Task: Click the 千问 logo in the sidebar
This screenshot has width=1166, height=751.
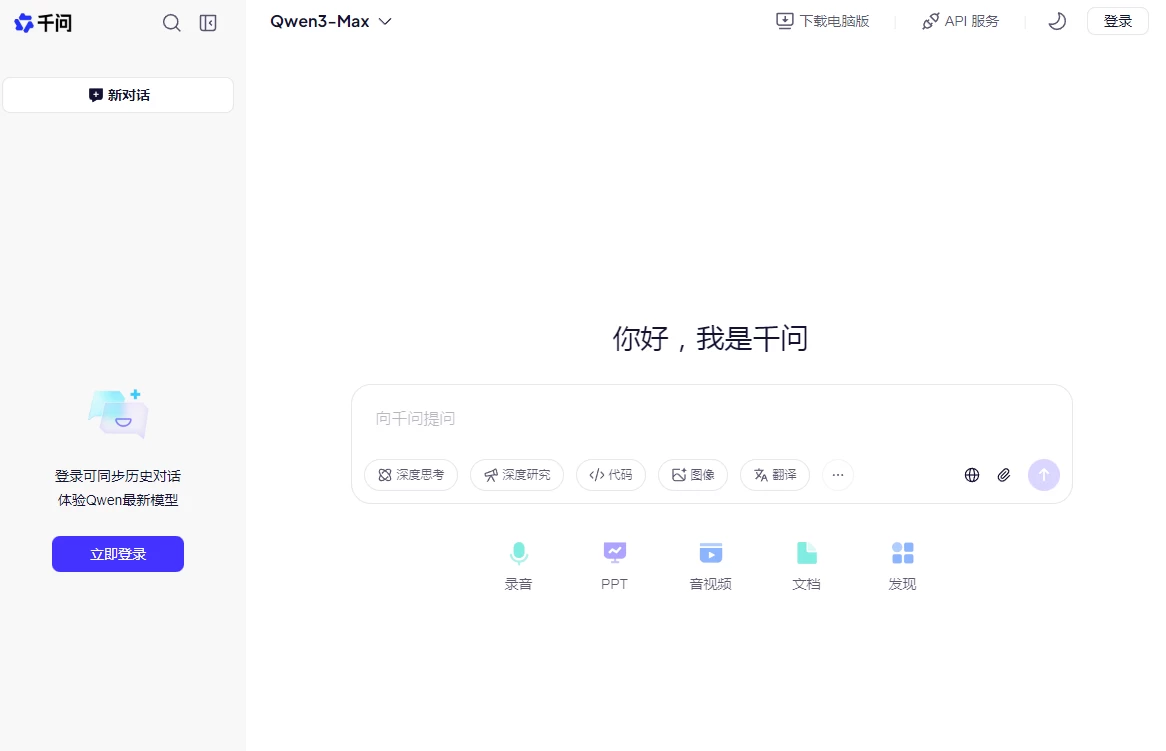Action: click(x=43, y=22)
